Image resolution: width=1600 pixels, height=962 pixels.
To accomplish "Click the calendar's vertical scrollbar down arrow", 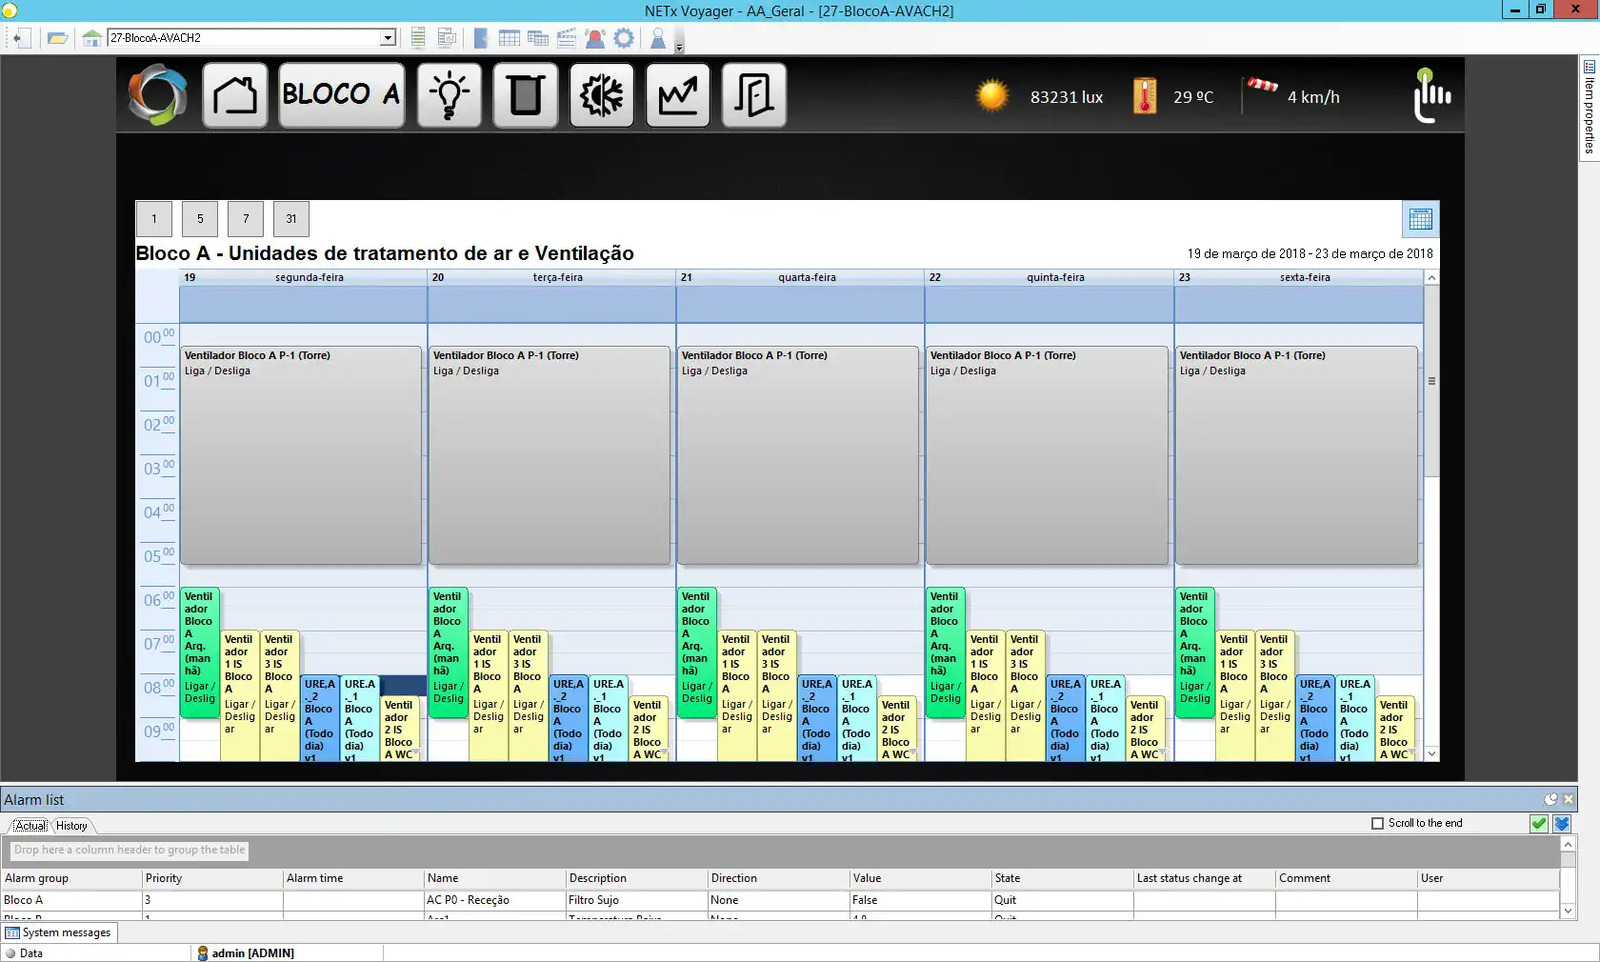I will [1431, 754].
